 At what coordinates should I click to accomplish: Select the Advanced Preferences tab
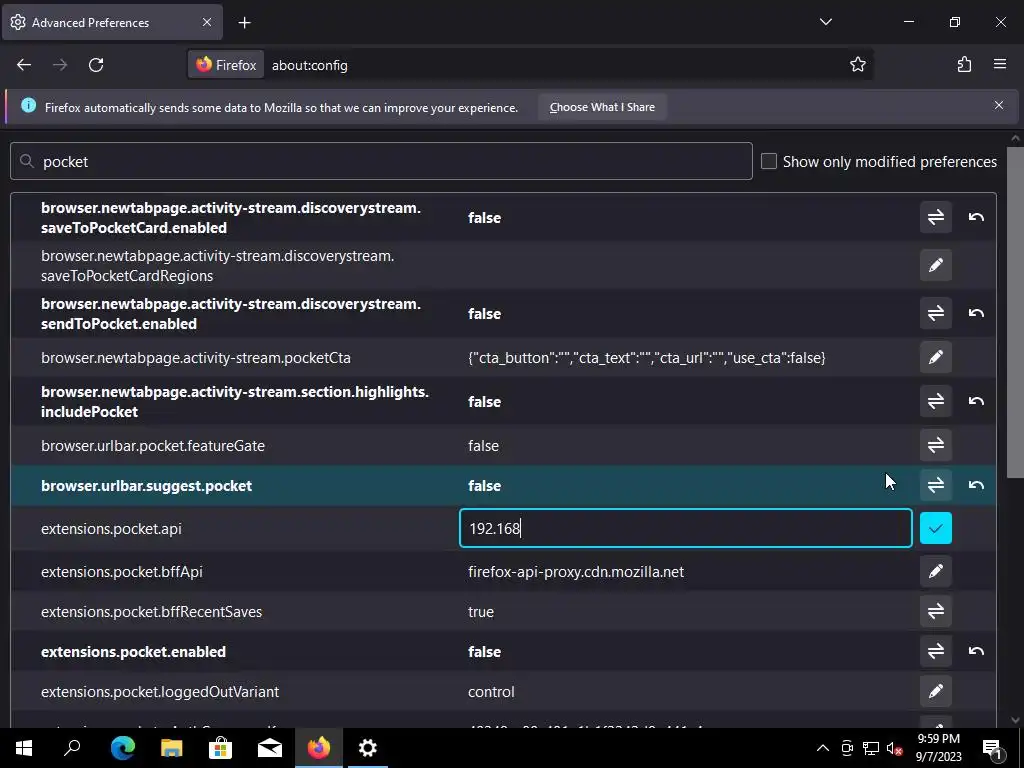(112, 22)
